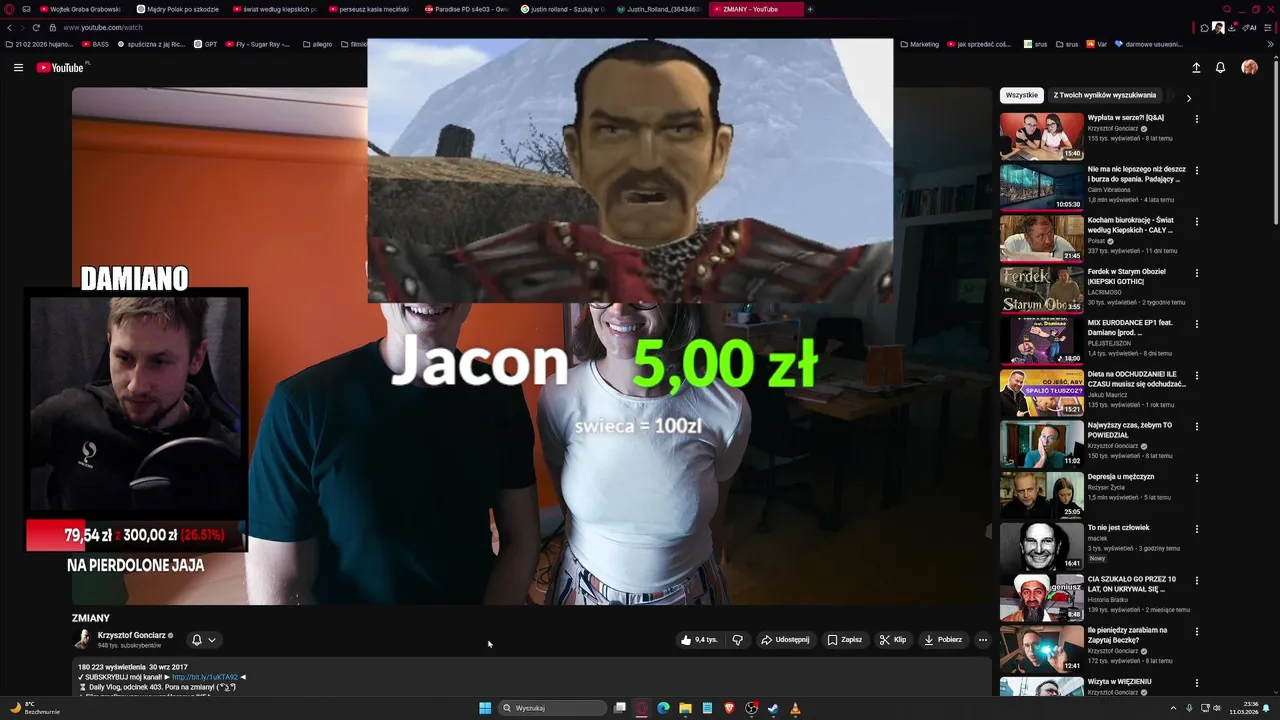Open VLC media player on taskbar
This screenshot has width=1280, height=720.
coord(795,708)
